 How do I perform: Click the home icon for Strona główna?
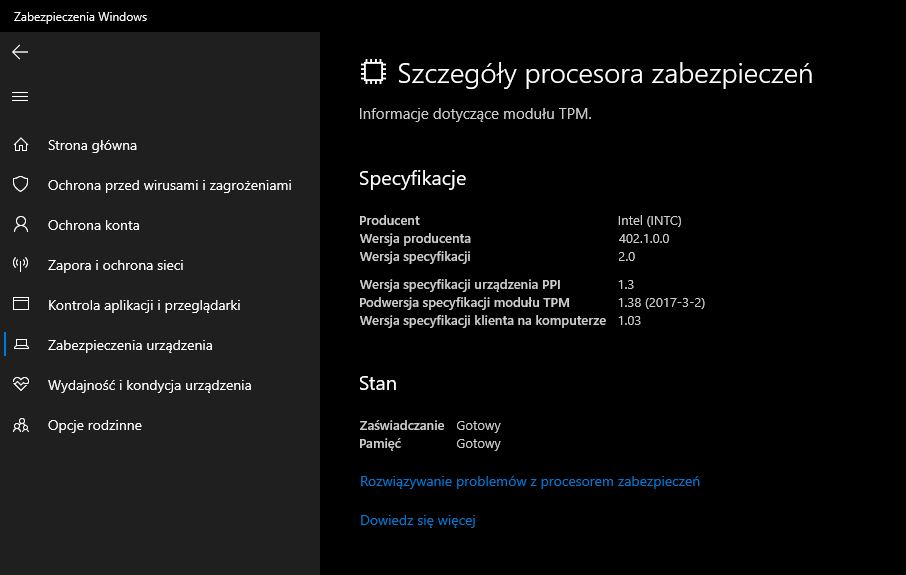point(20,145)
